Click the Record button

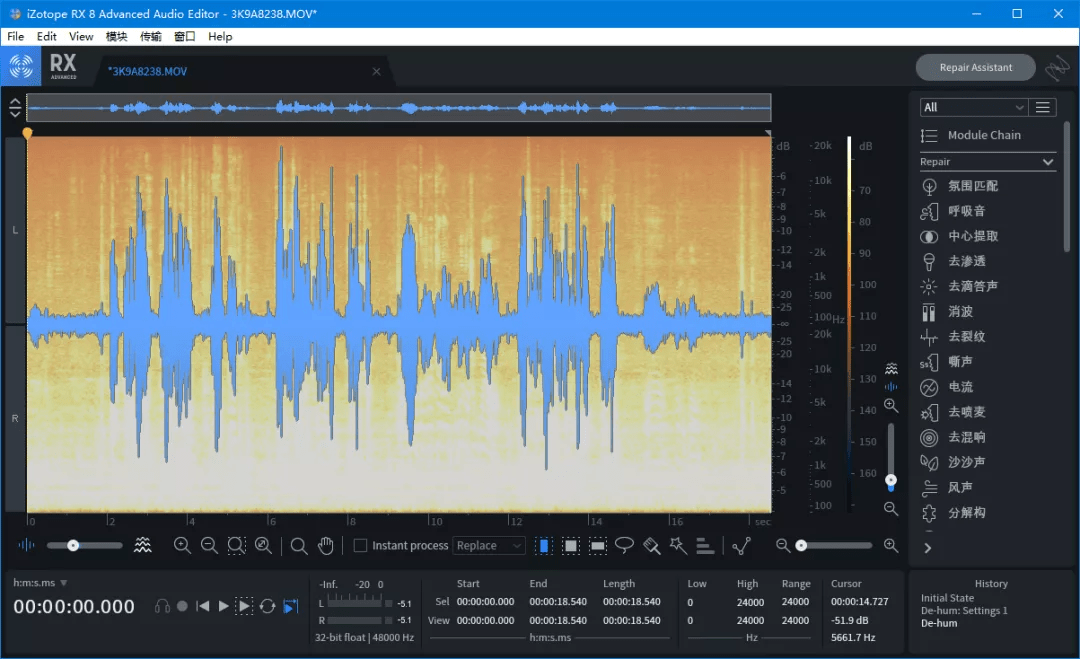click(x=182, y=606)
